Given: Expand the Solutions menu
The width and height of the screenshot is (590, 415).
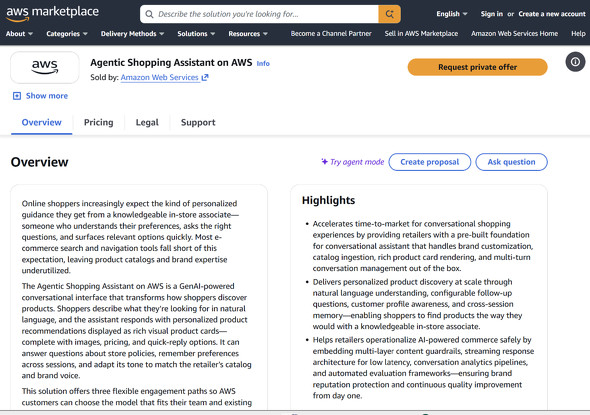Looking at the screenshot, I should (196, 34).
